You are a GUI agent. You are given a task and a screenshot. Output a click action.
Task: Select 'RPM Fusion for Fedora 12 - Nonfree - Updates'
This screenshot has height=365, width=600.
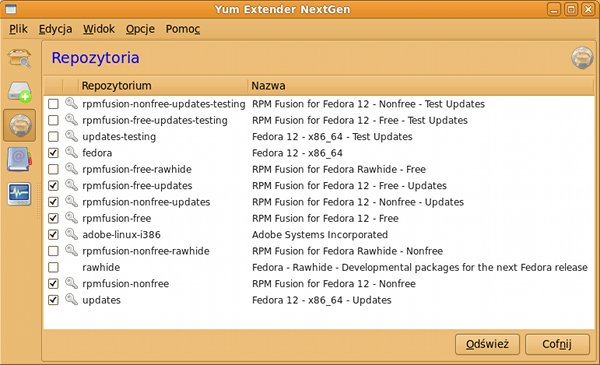(x=358, y=202)
